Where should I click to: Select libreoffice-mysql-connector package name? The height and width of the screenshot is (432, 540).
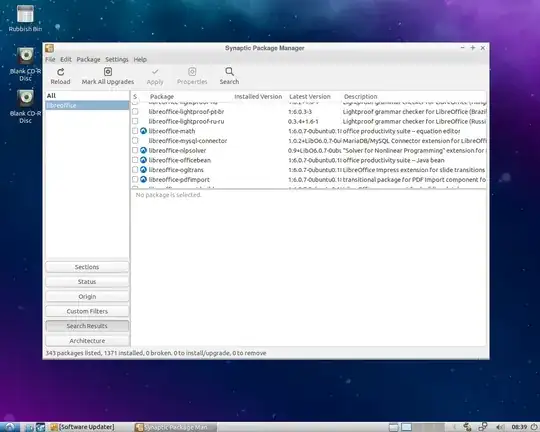click(x=188, y=141)
